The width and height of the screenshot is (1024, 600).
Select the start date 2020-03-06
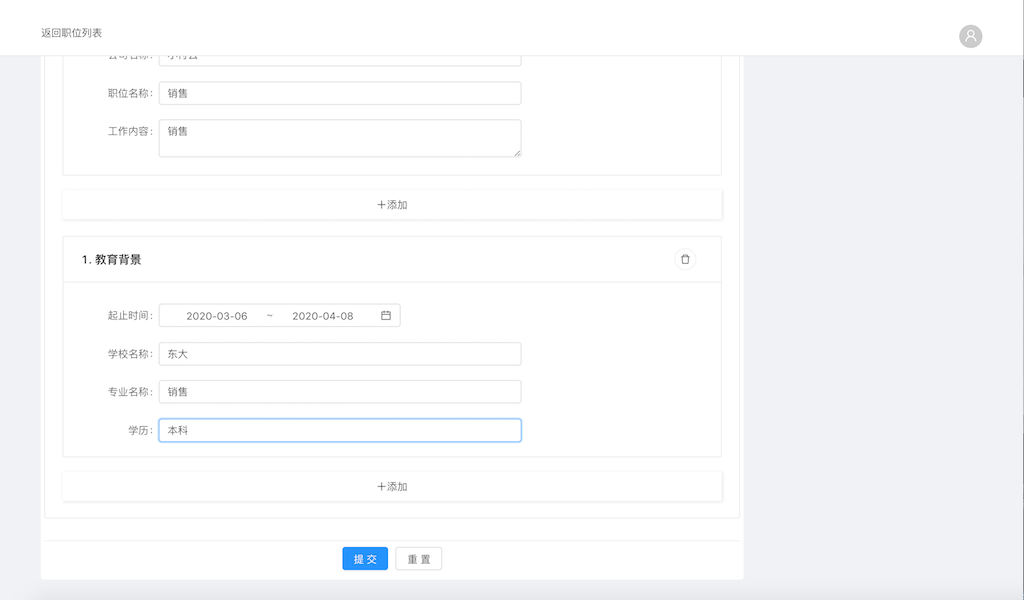coord(217,316)
